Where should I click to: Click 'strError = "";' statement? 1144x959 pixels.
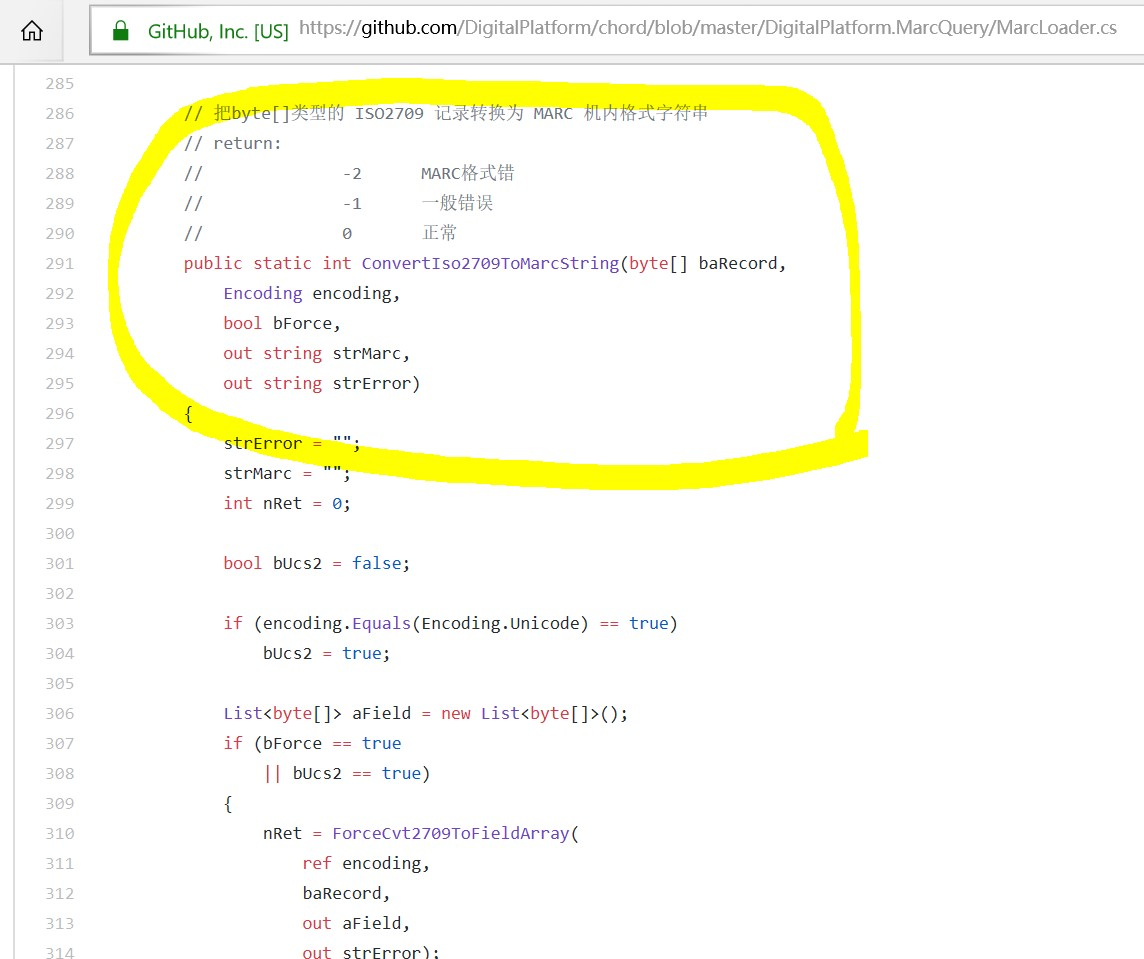coord(292,444)
